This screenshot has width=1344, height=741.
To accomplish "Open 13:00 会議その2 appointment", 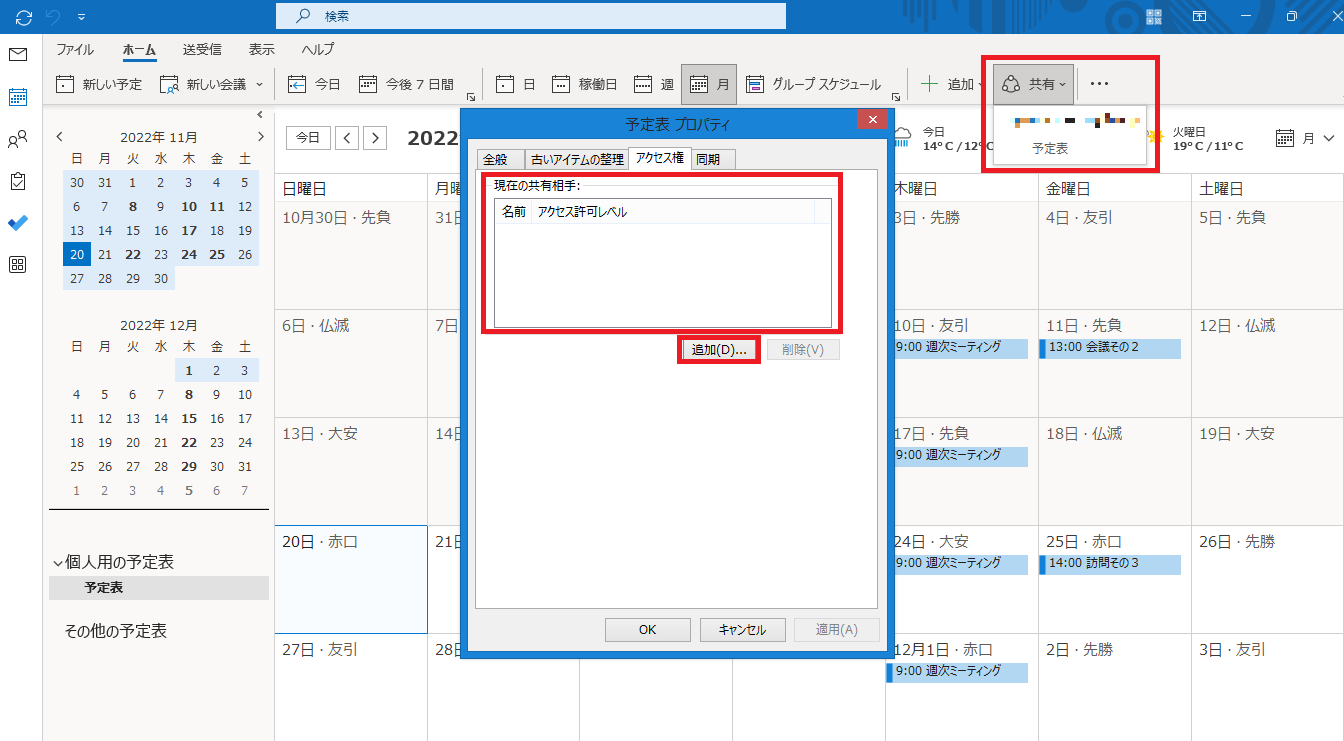I will coord(1109,348).
